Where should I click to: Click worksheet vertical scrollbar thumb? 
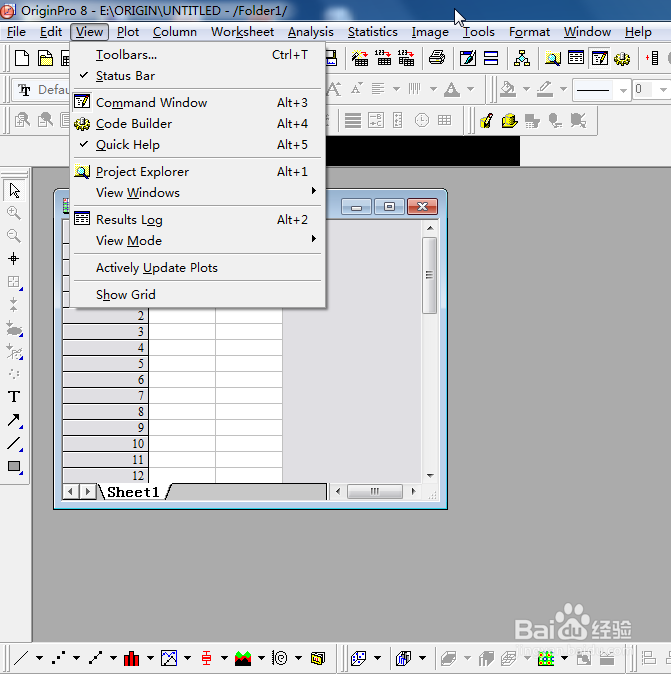429,275
